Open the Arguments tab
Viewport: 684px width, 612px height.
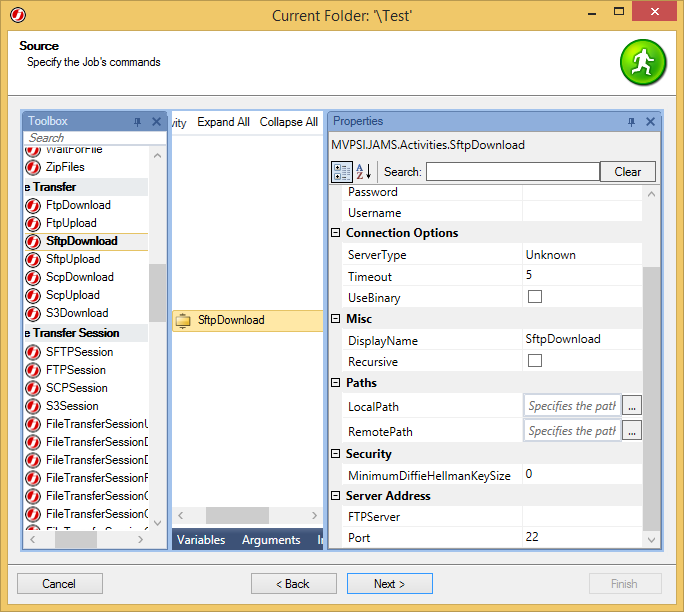point(271,540)
